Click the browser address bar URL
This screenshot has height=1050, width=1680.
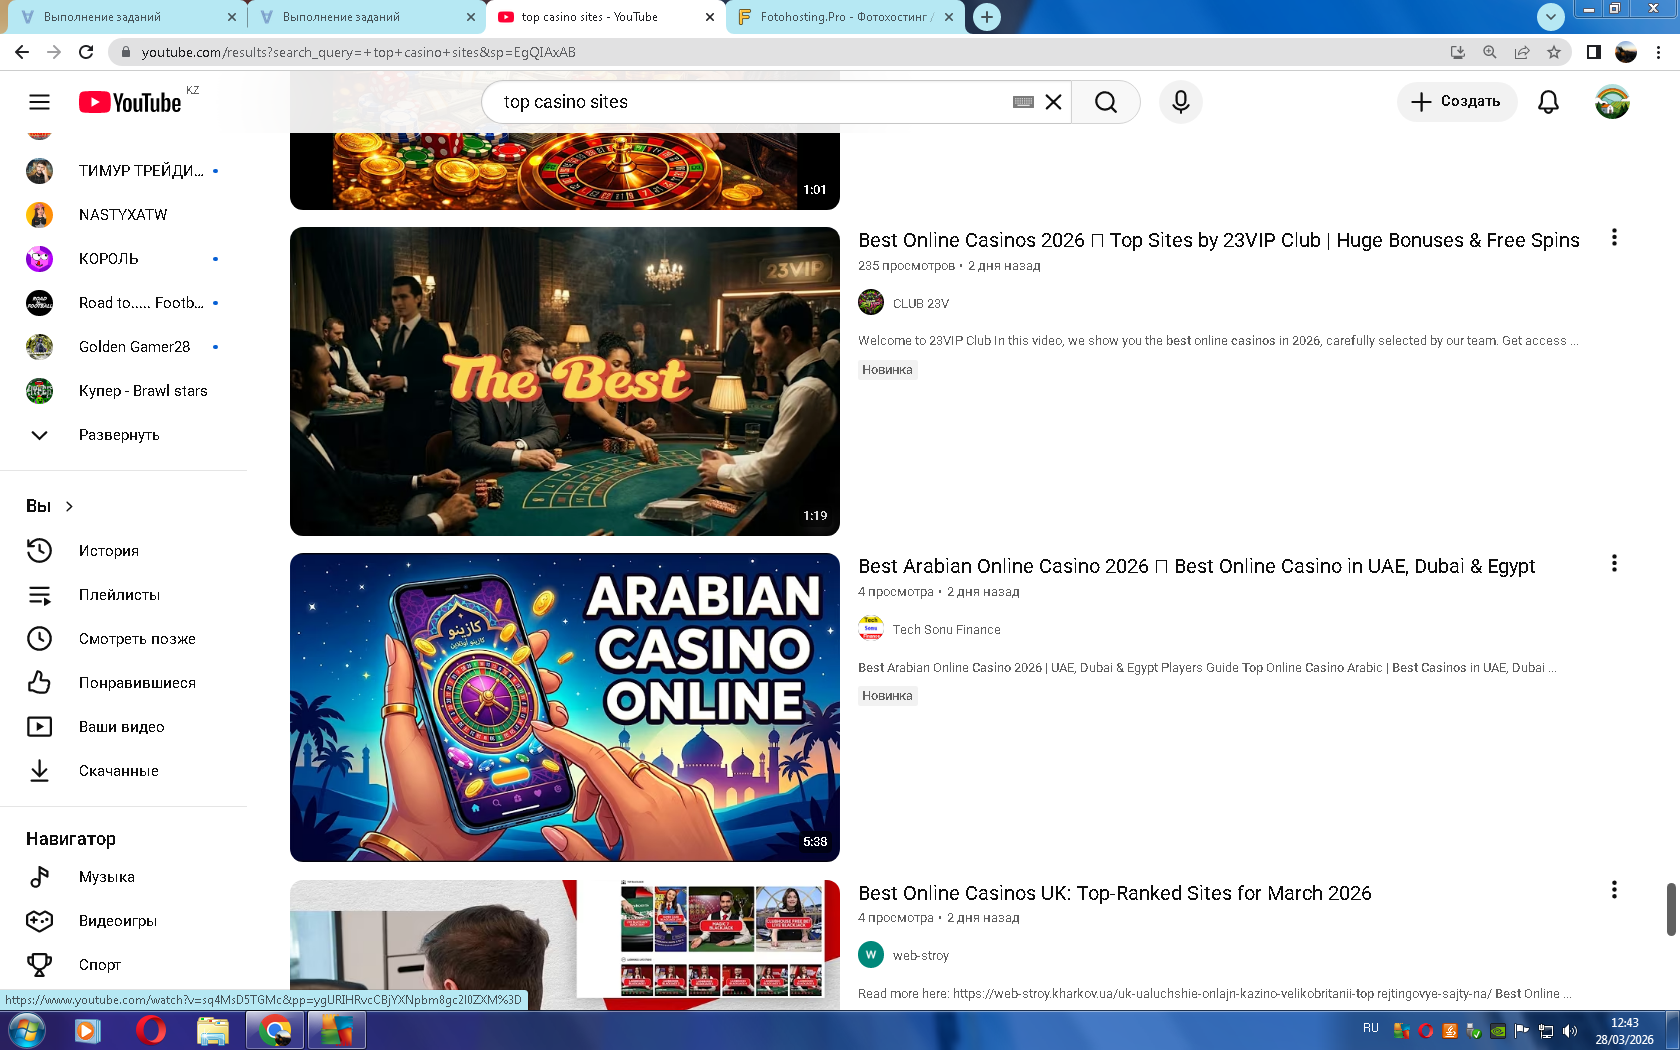point(358,52)
